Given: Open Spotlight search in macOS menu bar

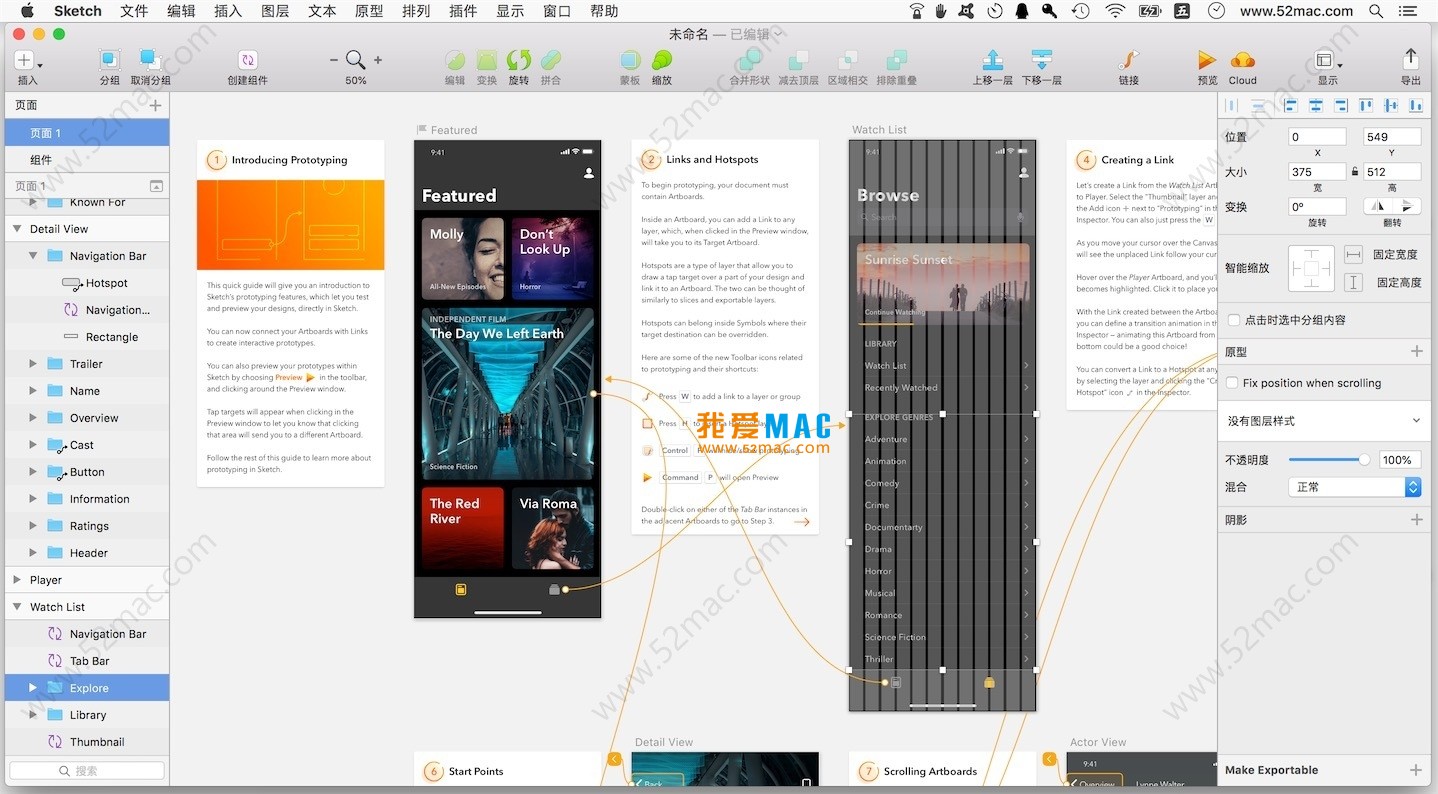Looking at the screenshot, I should click(1376, 11).
